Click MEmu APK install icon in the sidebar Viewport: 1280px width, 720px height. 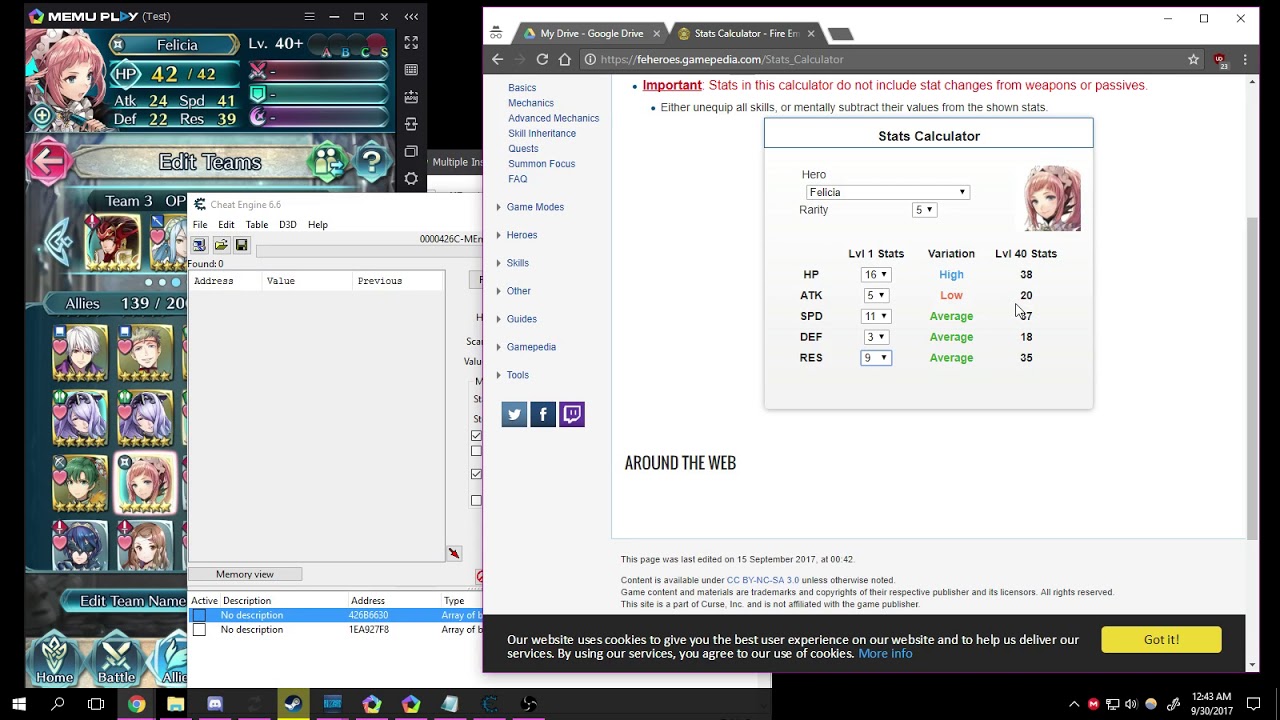(x=411, y=97)
